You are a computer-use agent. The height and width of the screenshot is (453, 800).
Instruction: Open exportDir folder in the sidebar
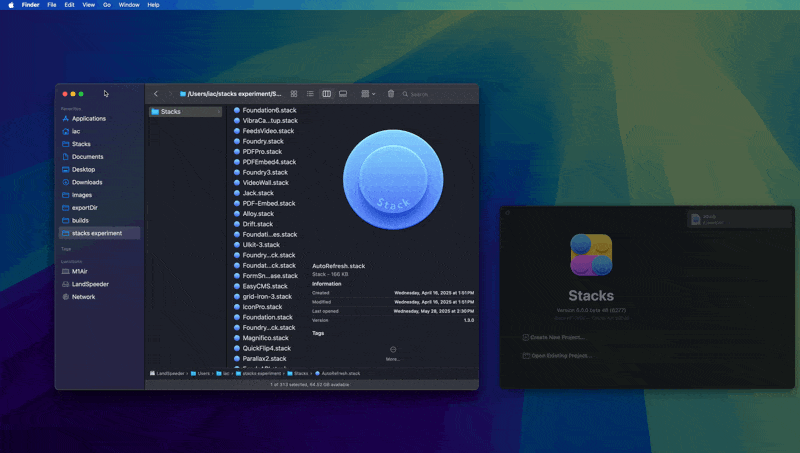click(x=85, y=208)
